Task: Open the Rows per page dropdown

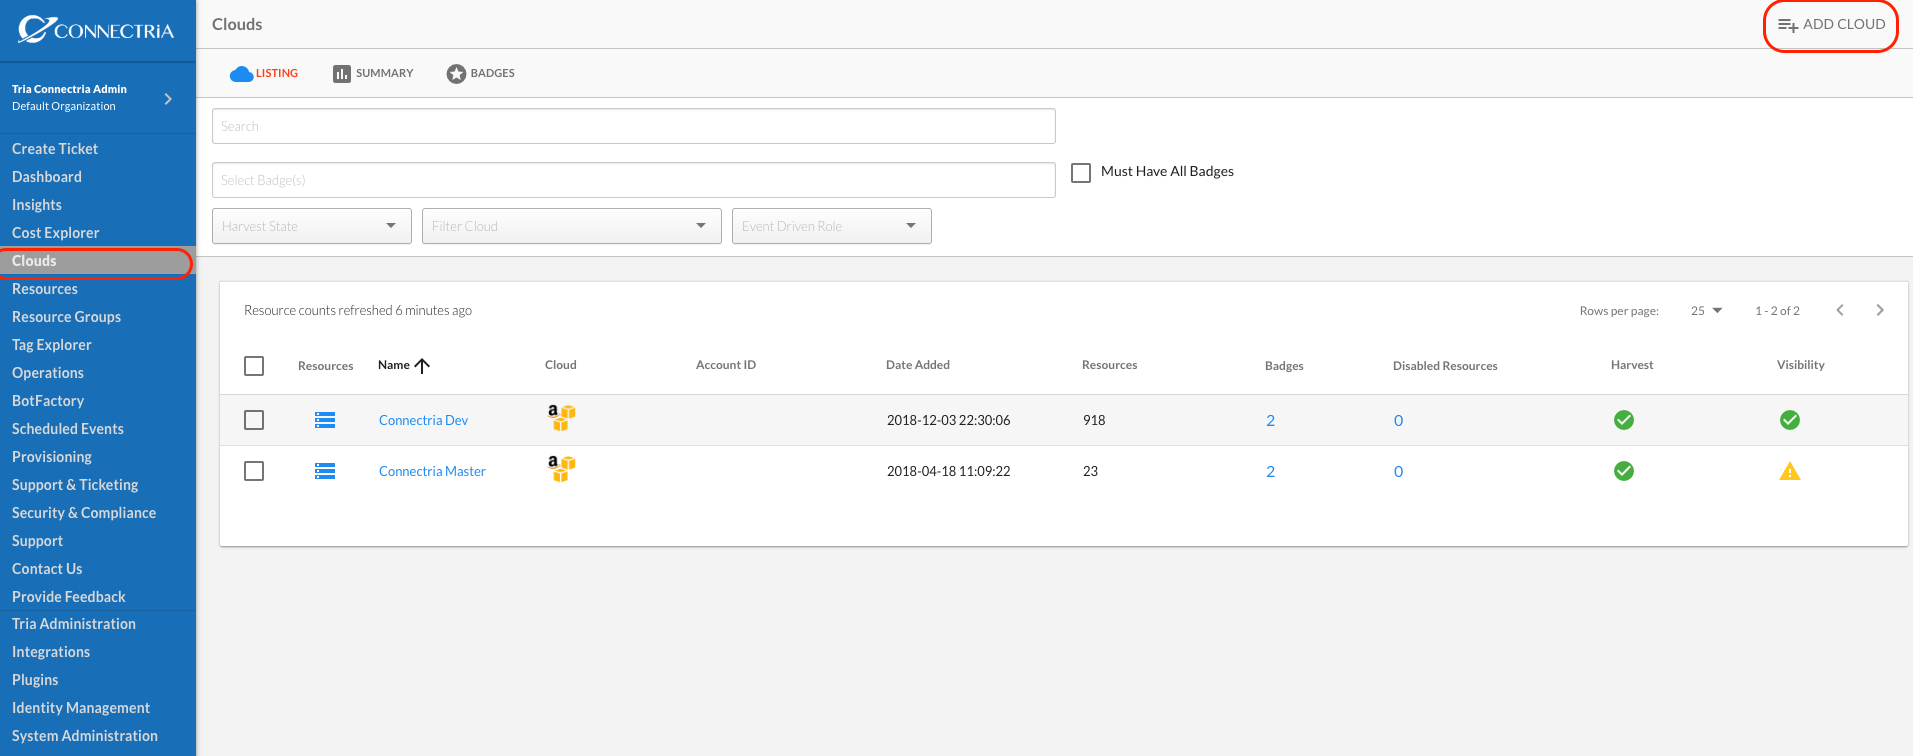Action: tap(1707, 311)
